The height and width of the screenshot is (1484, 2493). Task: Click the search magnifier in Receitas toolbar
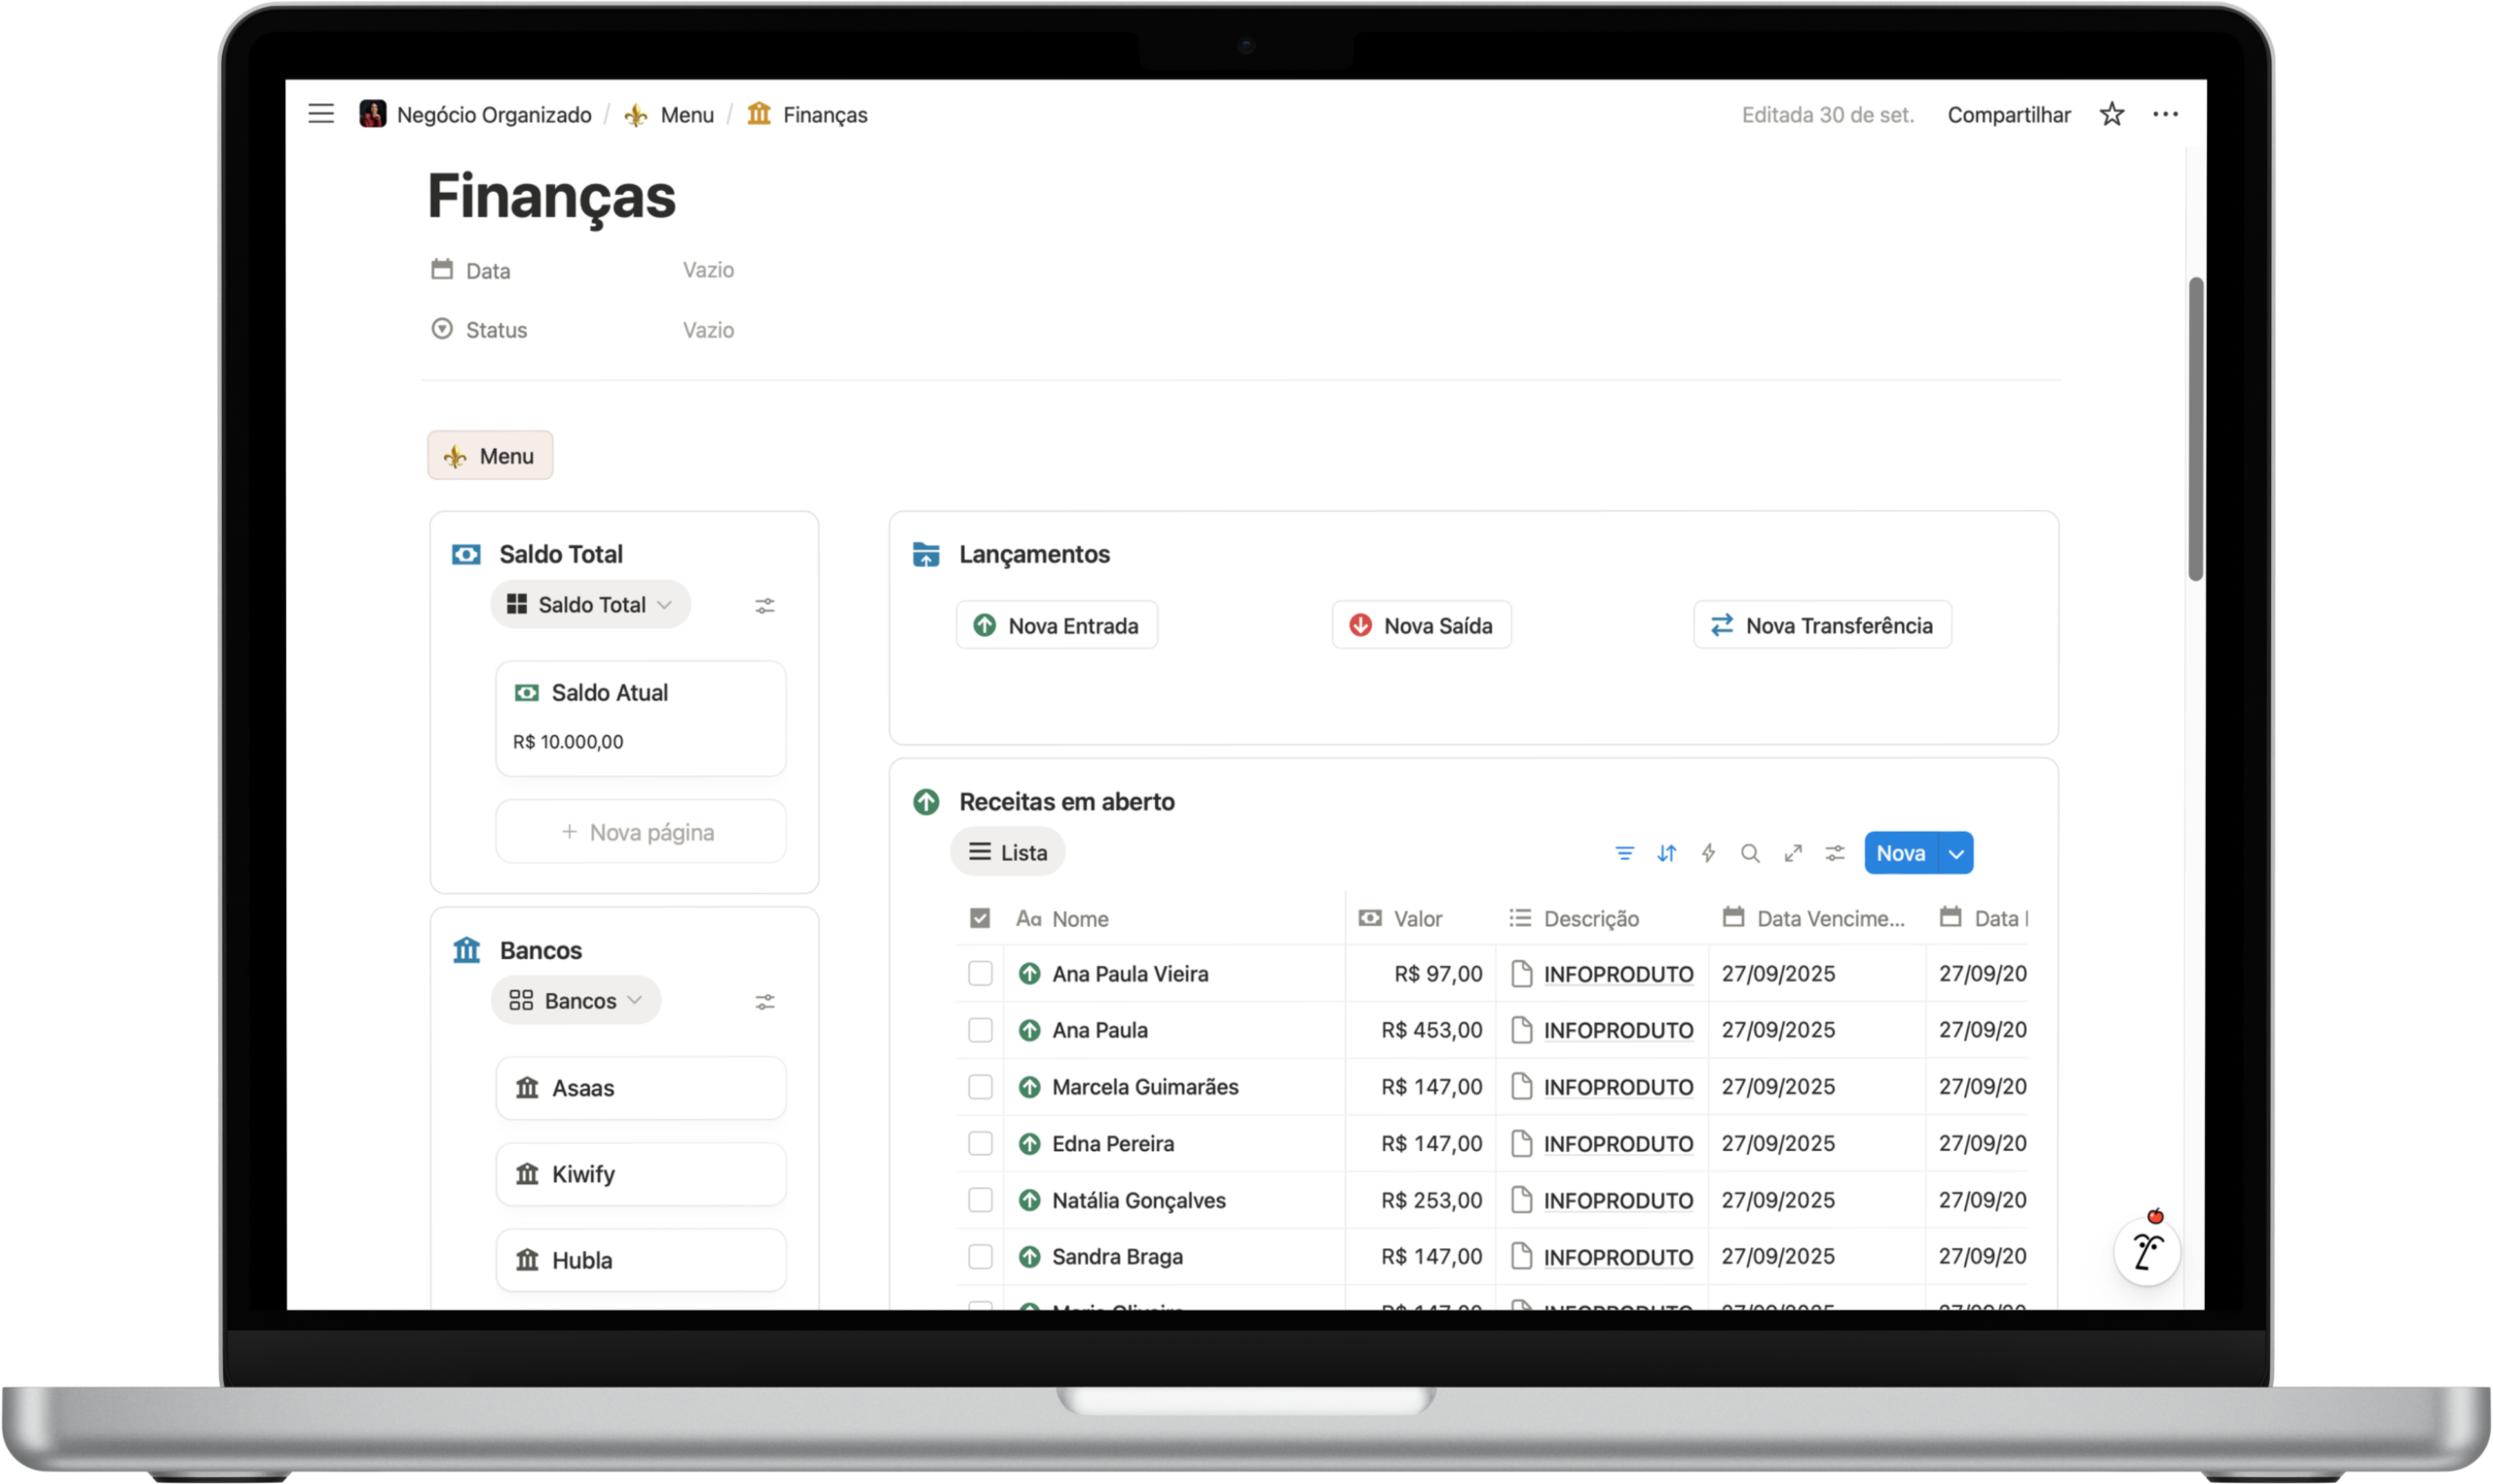click(1750, 853)
